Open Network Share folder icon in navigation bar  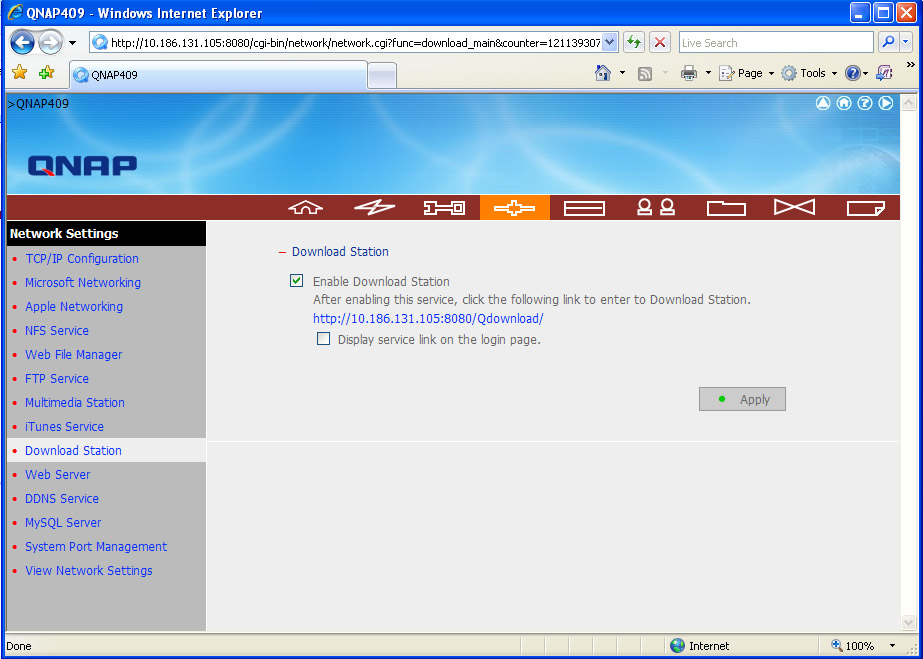click(x=726, y=208)
